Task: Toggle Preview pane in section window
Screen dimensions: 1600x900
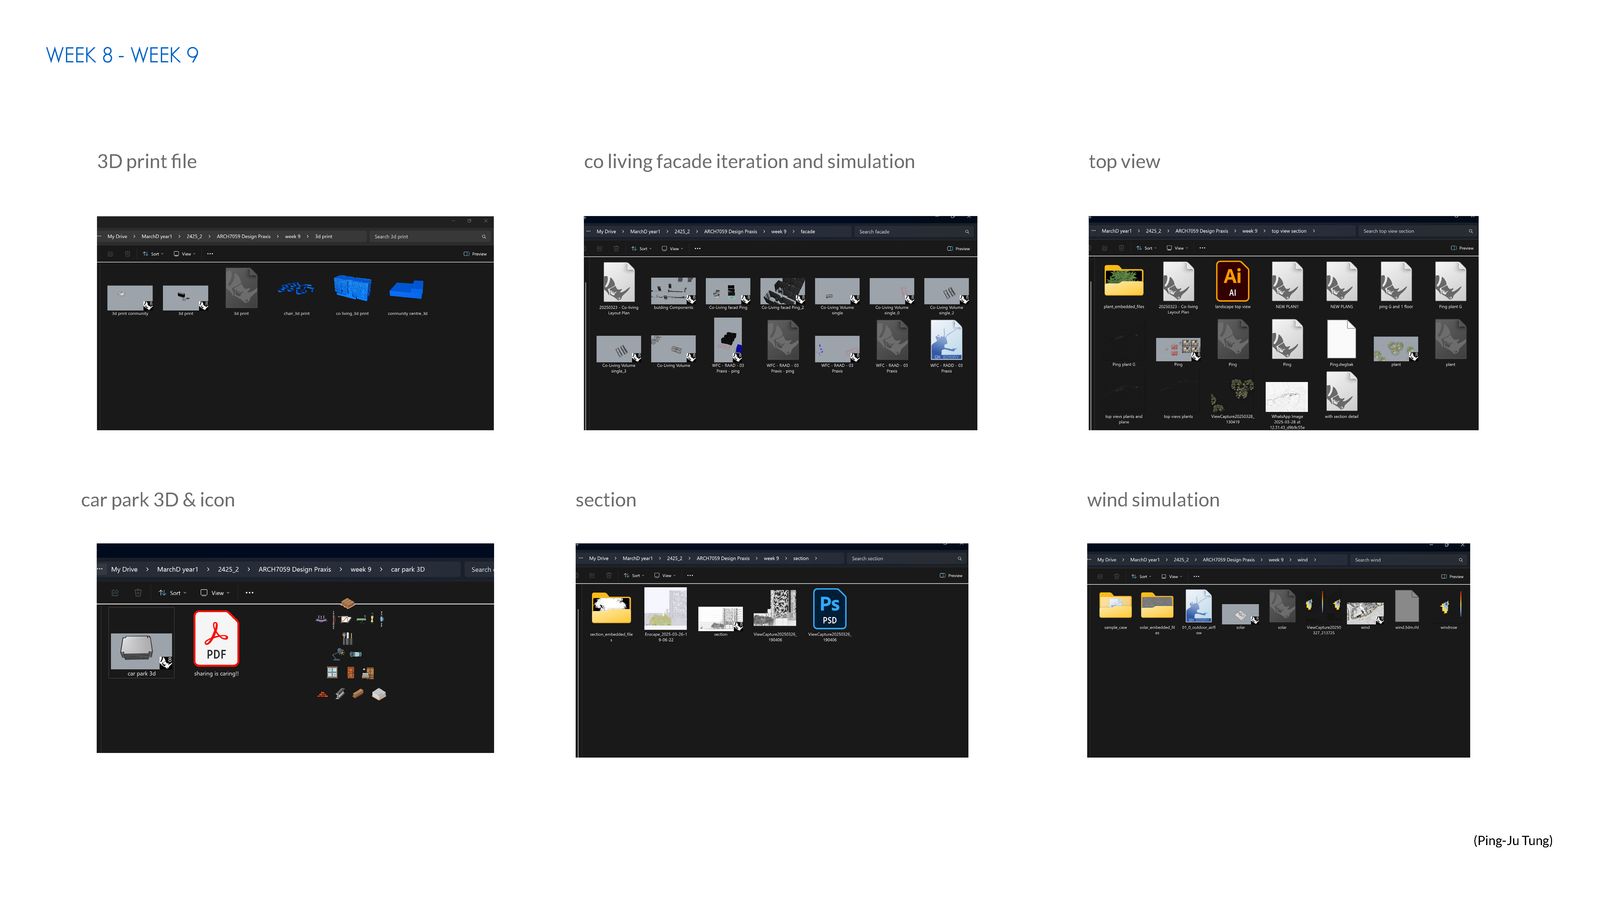Action: (x=951, y=576)
